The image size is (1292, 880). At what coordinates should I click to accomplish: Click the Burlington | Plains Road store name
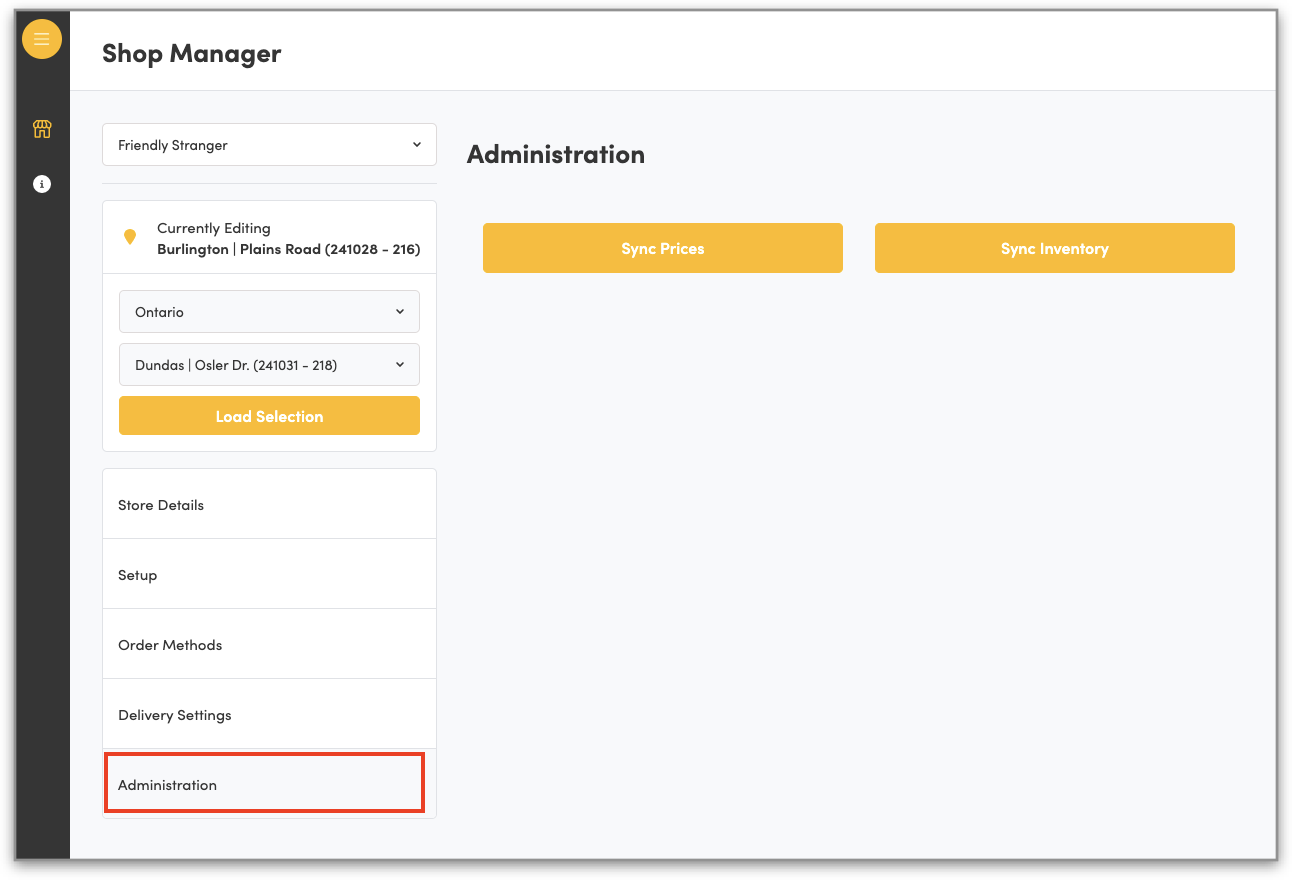288,249
